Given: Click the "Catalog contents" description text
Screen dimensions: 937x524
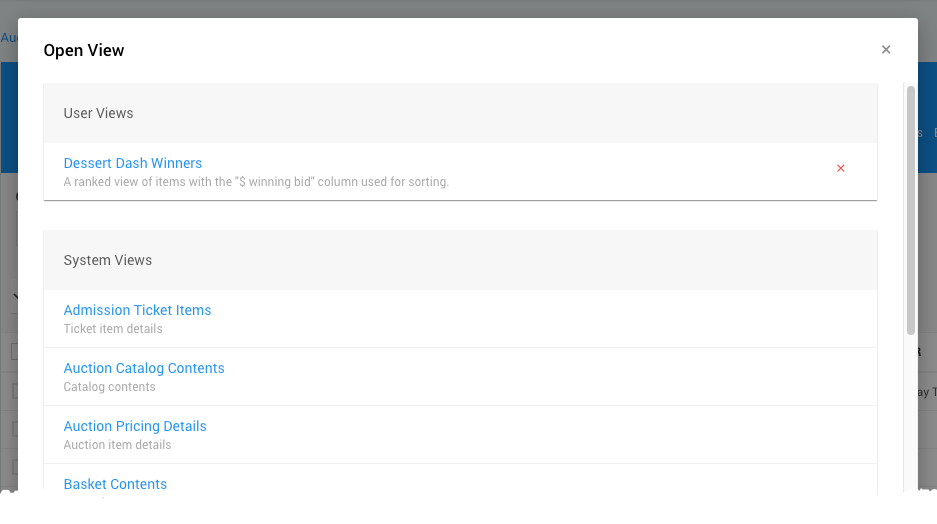Looking at the screenshot, I should tap(110, 387).
